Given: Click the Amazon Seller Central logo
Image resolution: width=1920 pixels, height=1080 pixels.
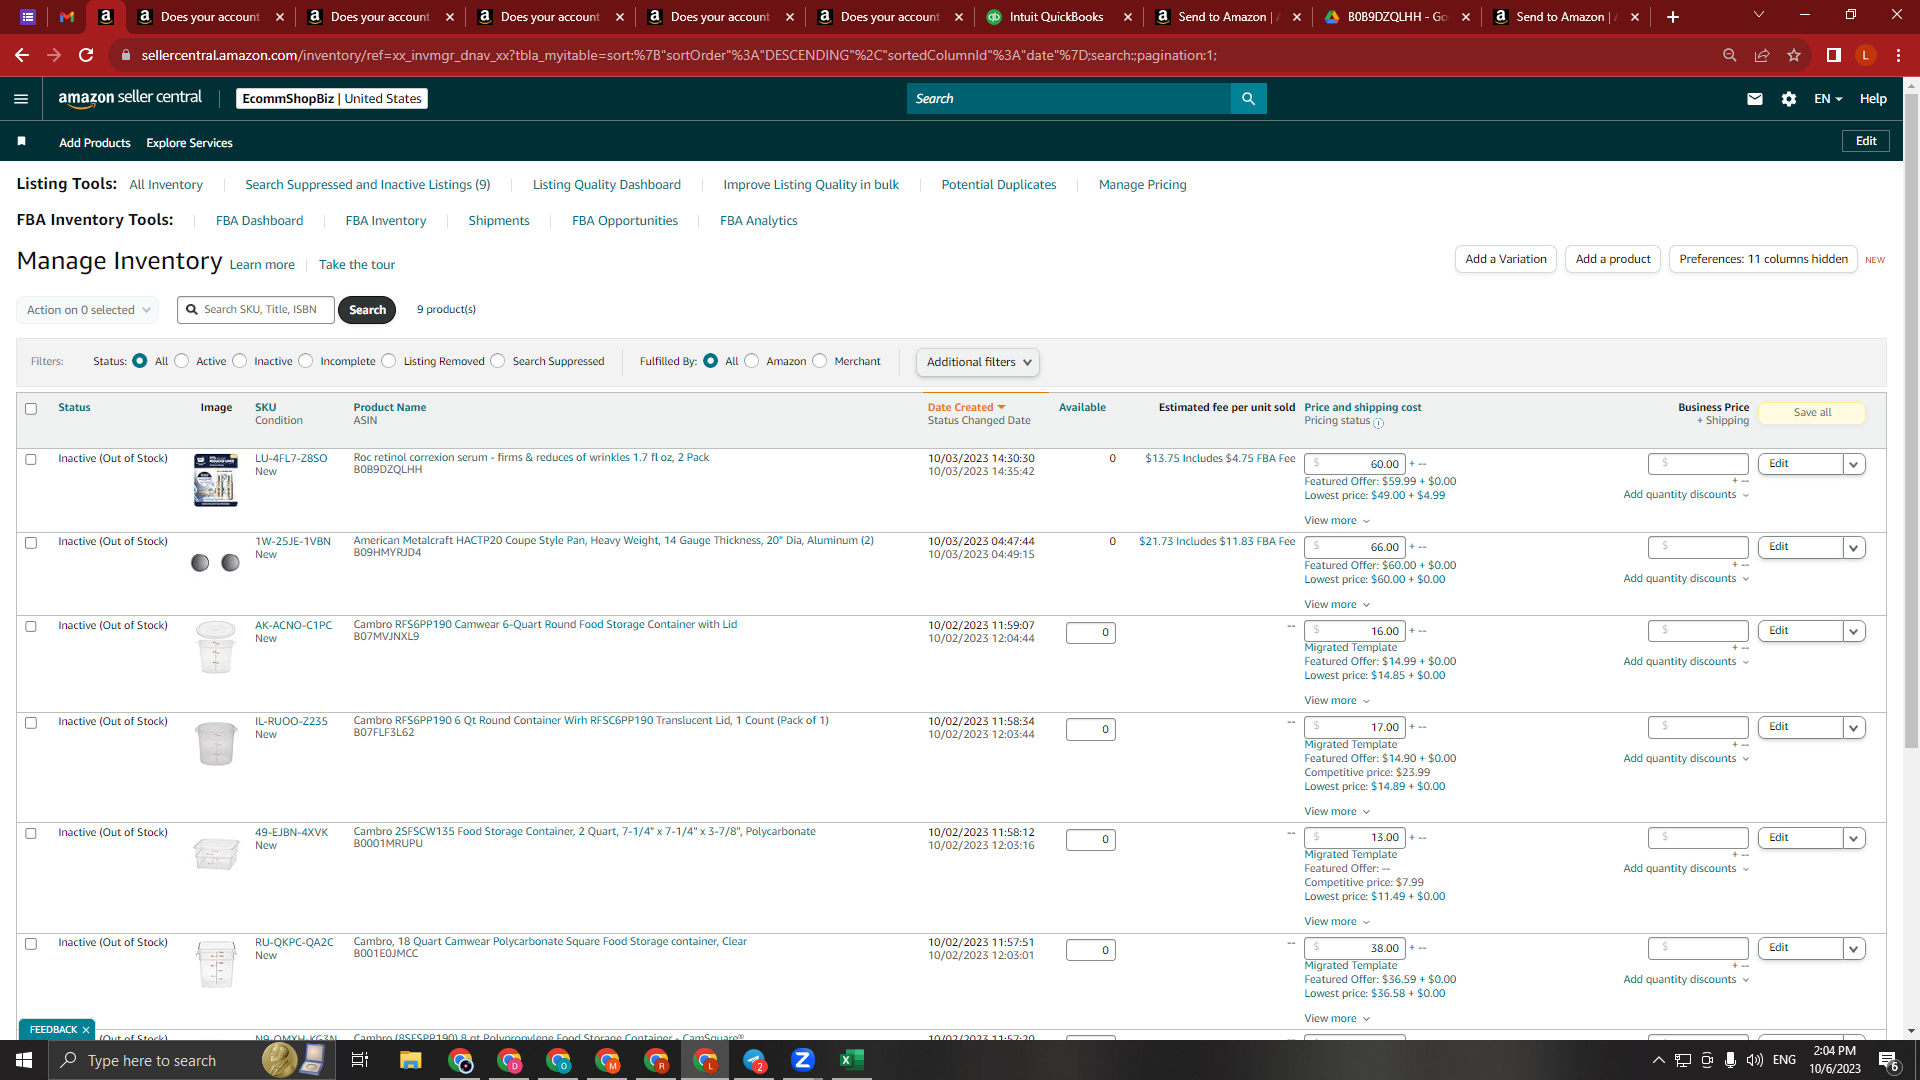Looking at the screenshot, I should 130,98.
